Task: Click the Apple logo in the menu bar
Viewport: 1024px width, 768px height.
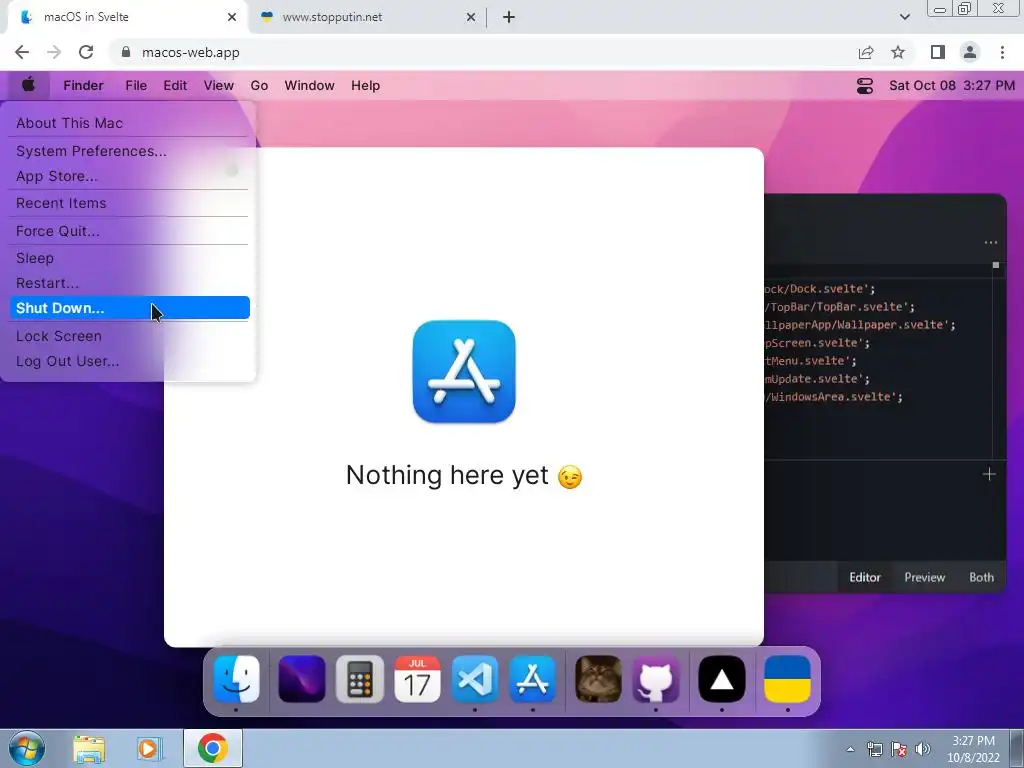Action: click(28, 85)
